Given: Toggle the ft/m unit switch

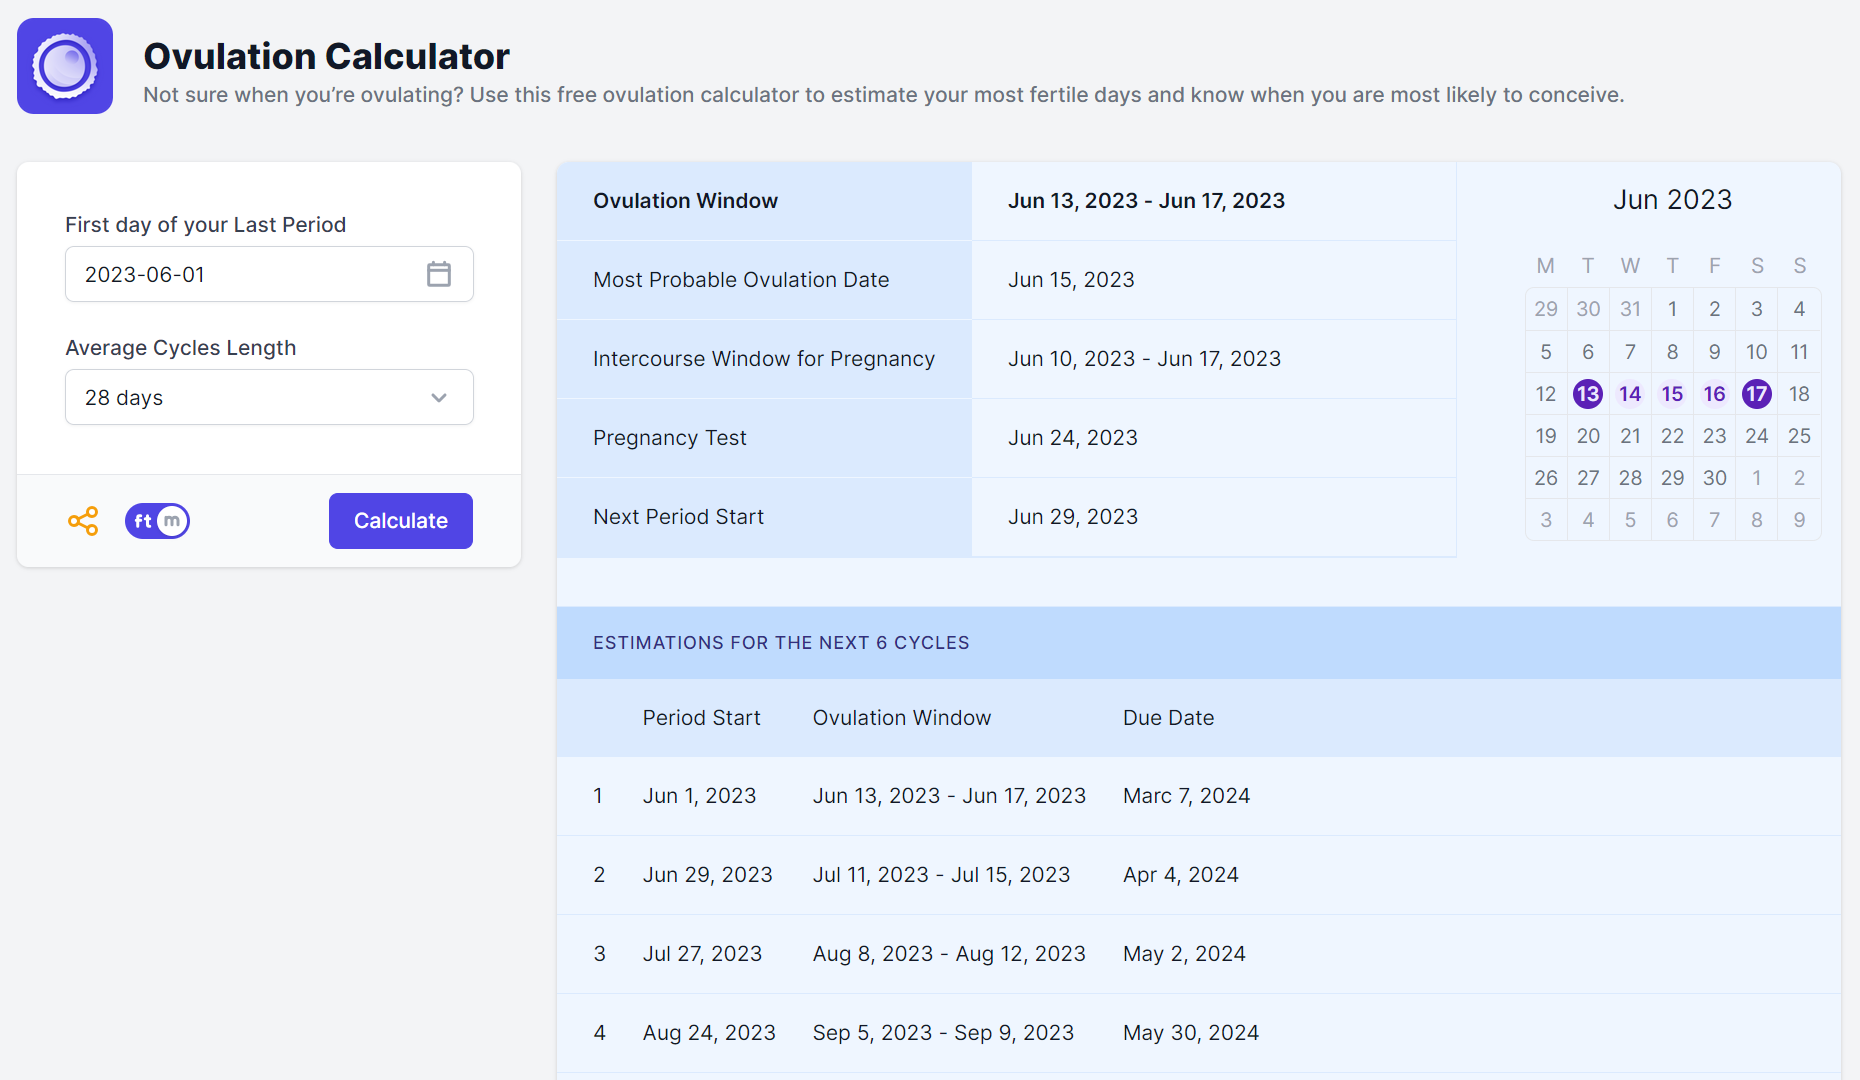Looking at the screenshot, I should point(157,521).
